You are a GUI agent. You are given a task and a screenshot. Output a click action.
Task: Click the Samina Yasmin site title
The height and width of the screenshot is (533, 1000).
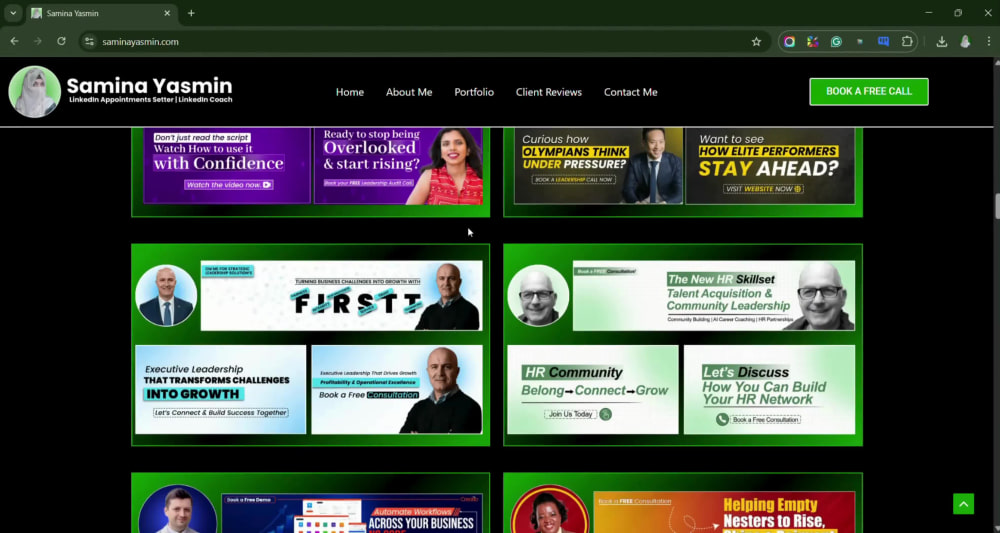click(x=149, y=85)
